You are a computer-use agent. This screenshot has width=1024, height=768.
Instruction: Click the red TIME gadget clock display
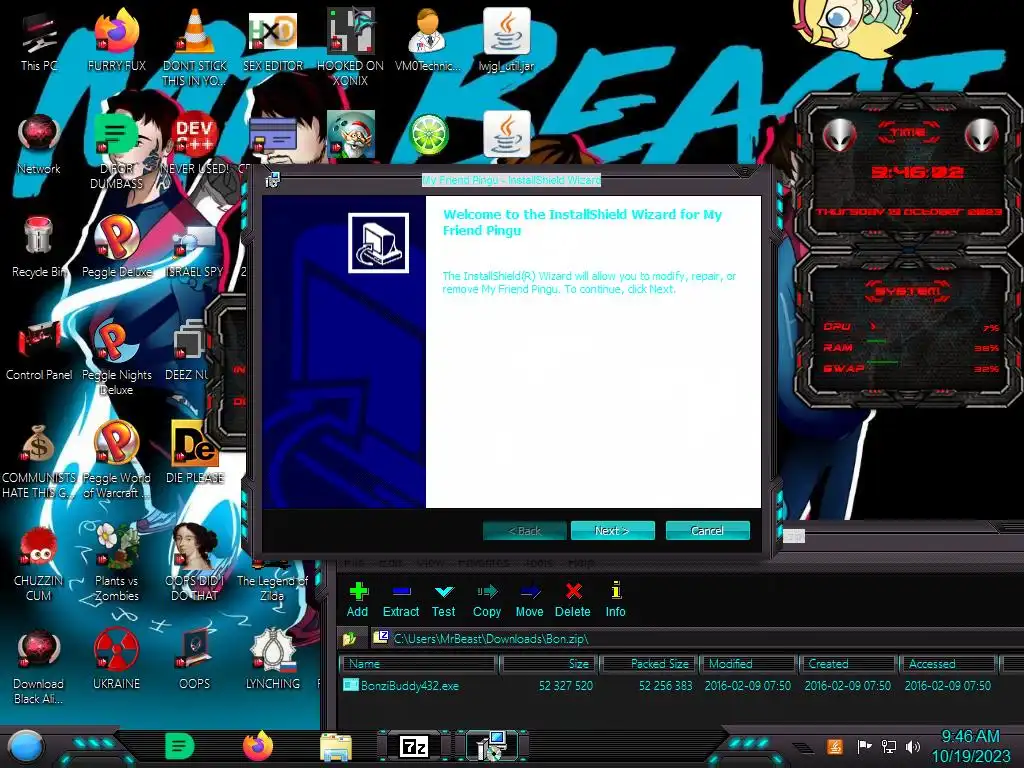(x=916, y=172)
